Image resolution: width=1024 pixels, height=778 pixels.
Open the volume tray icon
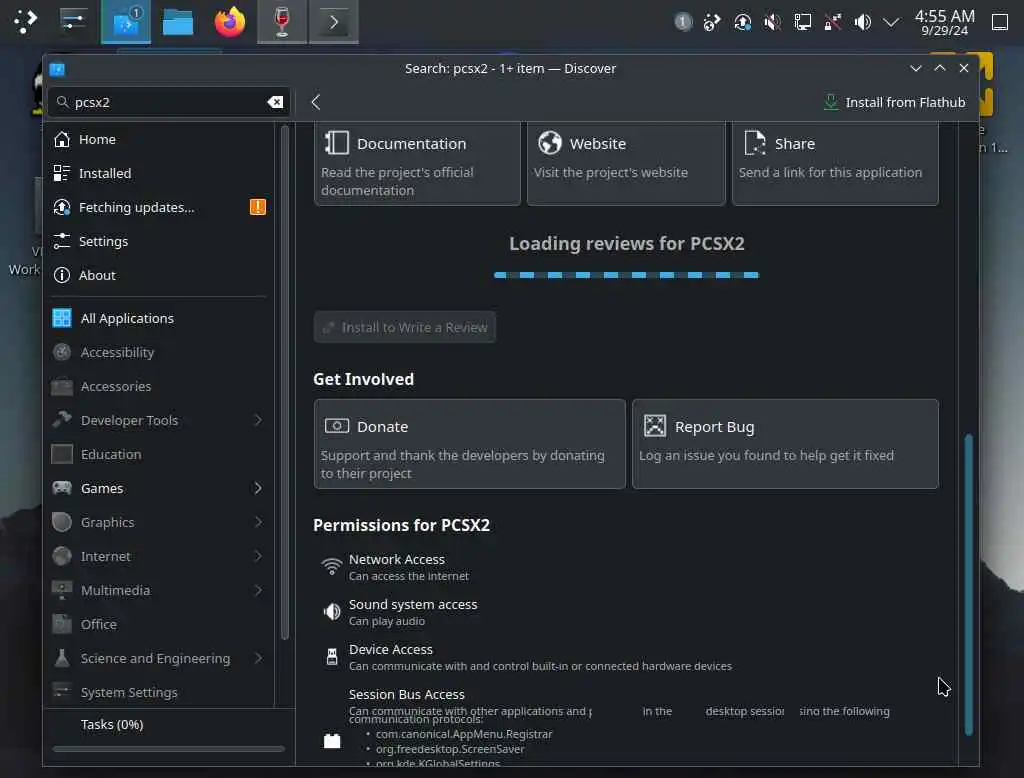pyautogui.click(x=863, y=22)
